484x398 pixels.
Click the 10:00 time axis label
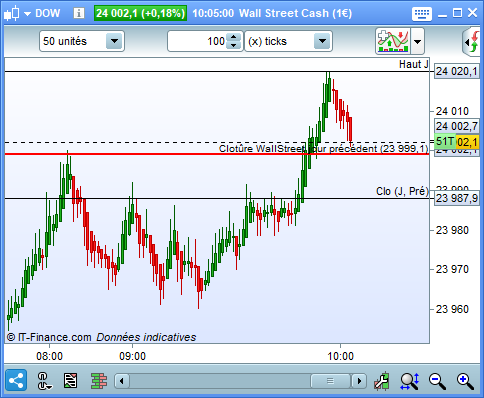[340, 356]
